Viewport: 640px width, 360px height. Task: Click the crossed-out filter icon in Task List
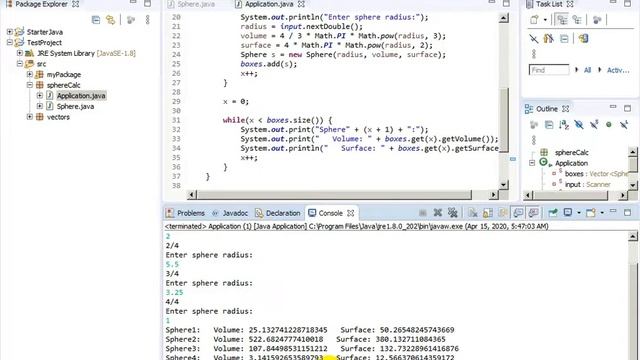point(533,39)
